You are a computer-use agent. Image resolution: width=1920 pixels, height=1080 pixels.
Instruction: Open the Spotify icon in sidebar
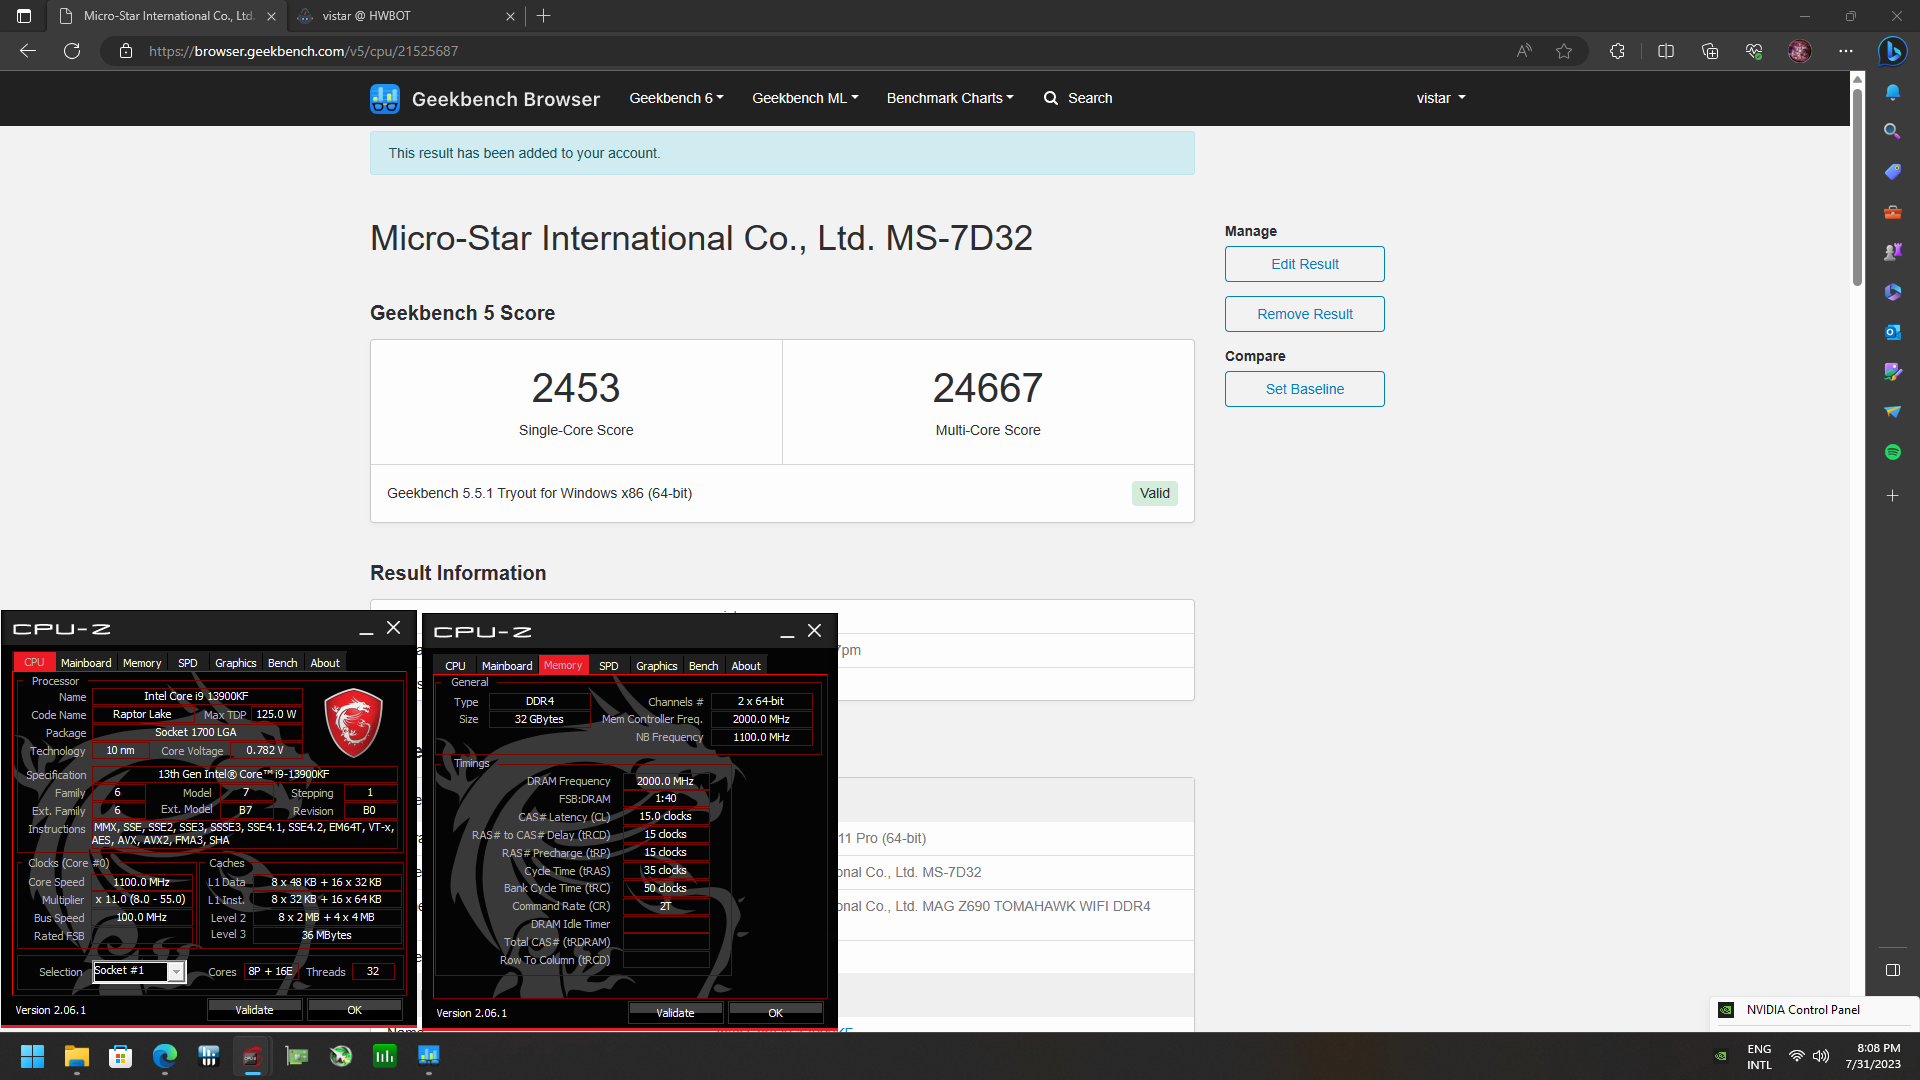(1892, 452)
